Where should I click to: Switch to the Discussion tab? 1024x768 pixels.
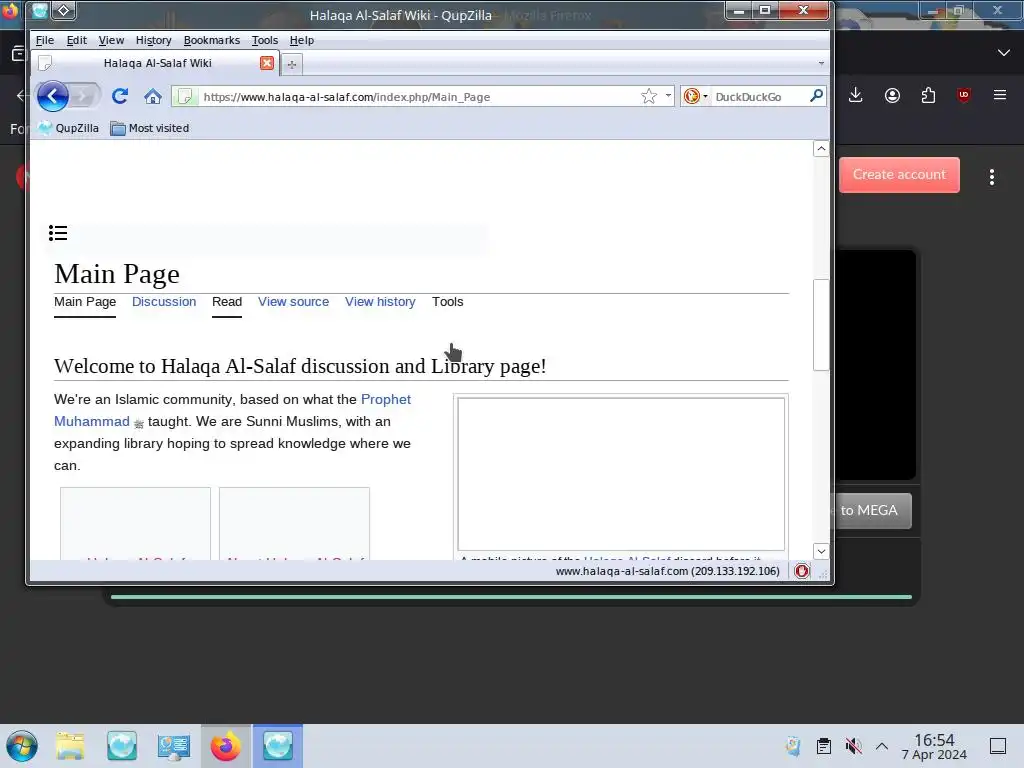click(x=164, y=302)
